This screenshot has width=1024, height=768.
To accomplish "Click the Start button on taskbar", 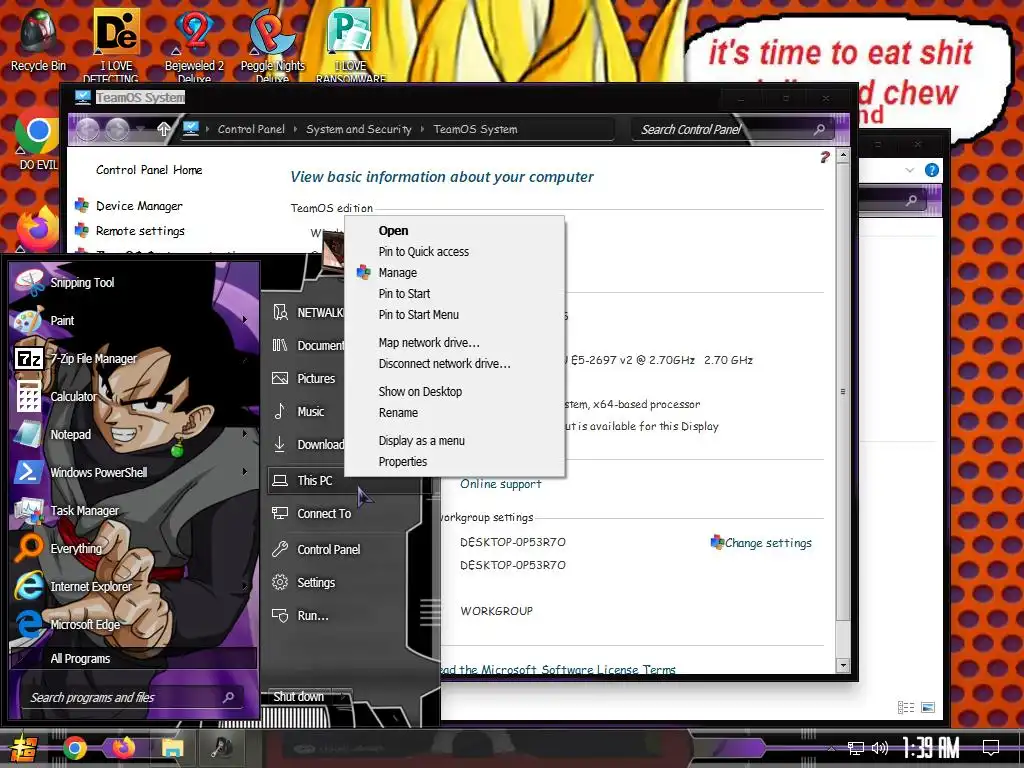I will pos(23,748).
